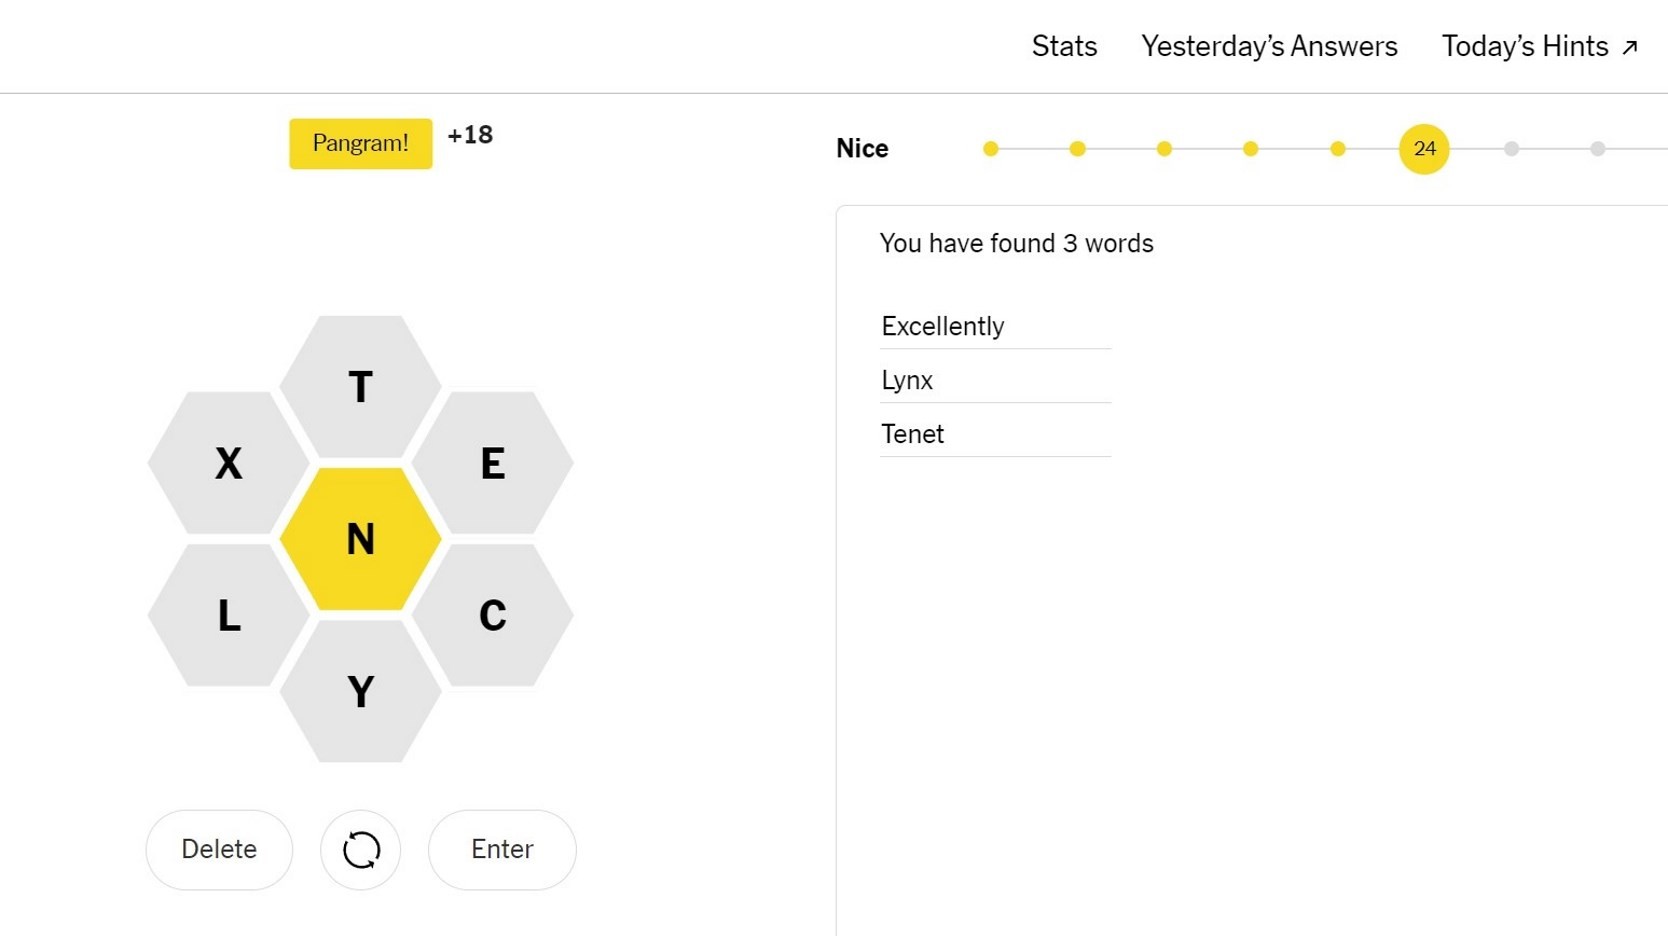Click the letter T hexagon

coord(359,388)
